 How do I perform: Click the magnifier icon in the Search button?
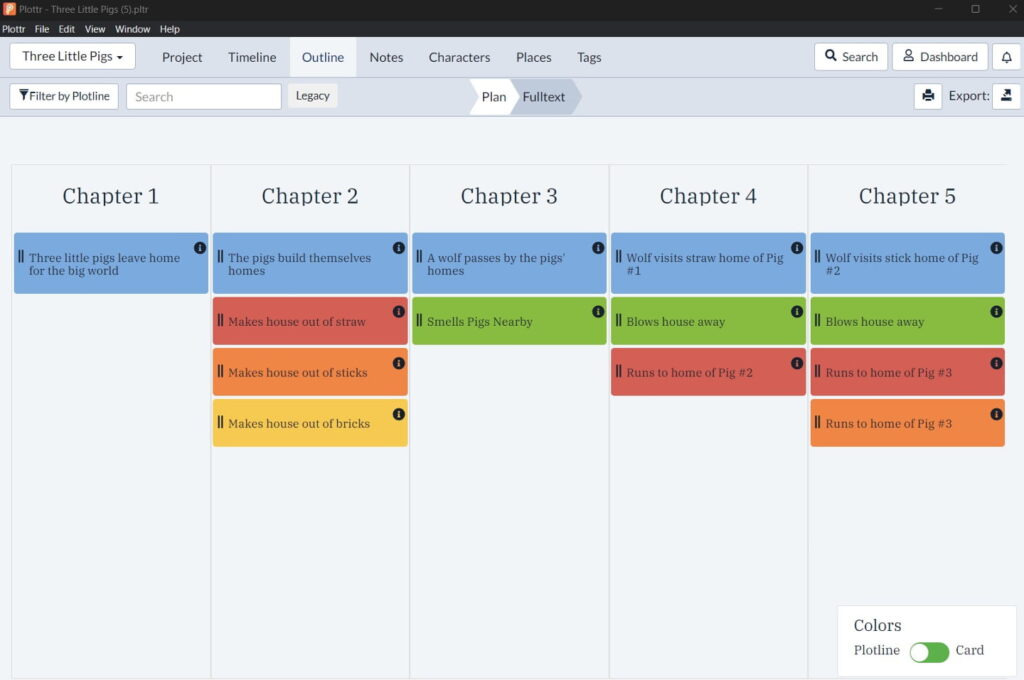click(829, 57)
